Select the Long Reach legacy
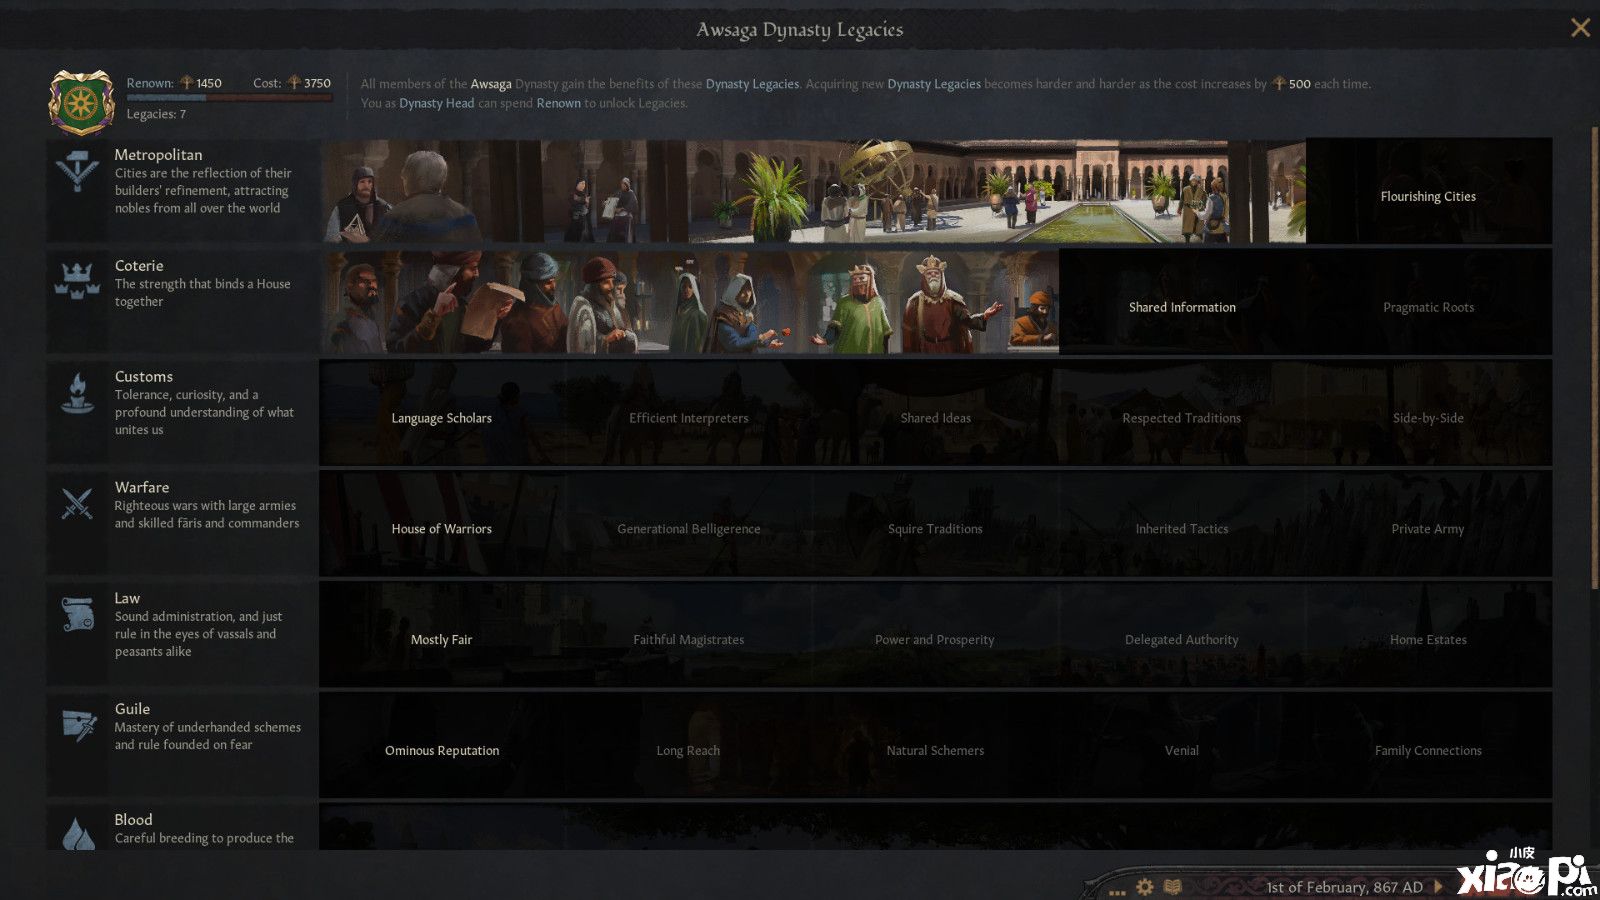Image resolution: width=1600 pixels, height=900 pixels. pyautogui.click(x=689, y=746)
